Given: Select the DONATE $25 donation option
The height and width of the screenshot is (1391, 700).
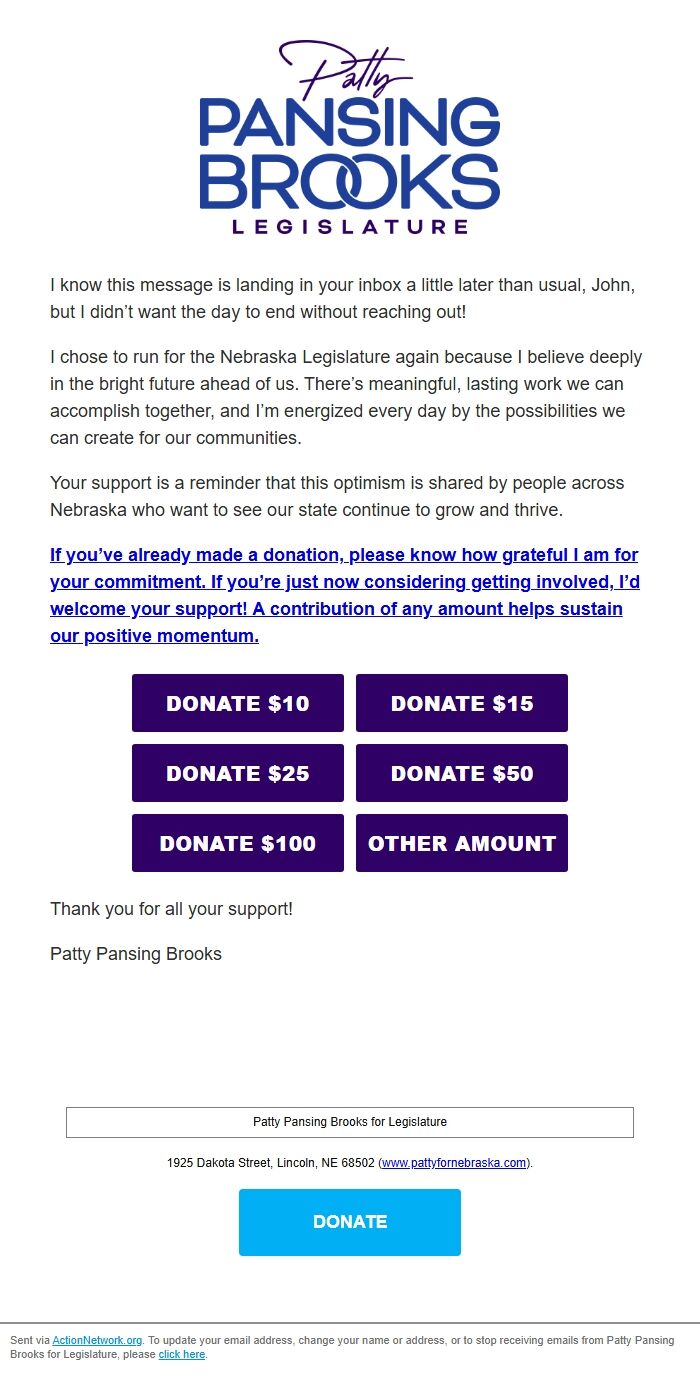Looking at the screenshot, I should coord(237,773).
